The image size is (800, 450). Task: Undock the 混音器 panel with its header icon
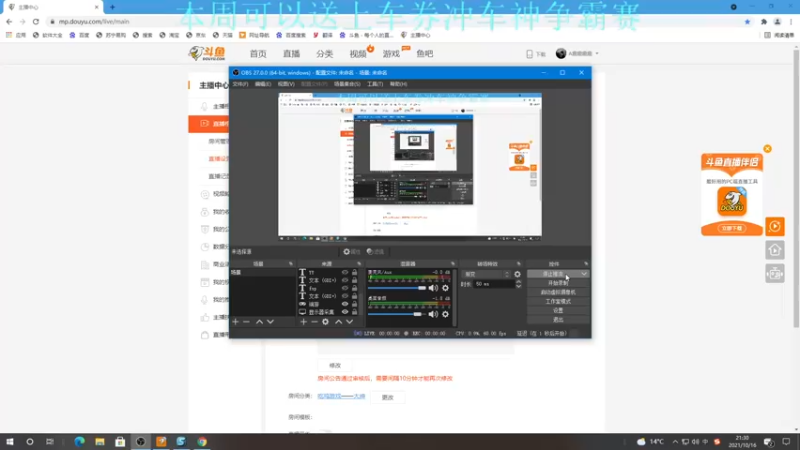coord(453,264)
